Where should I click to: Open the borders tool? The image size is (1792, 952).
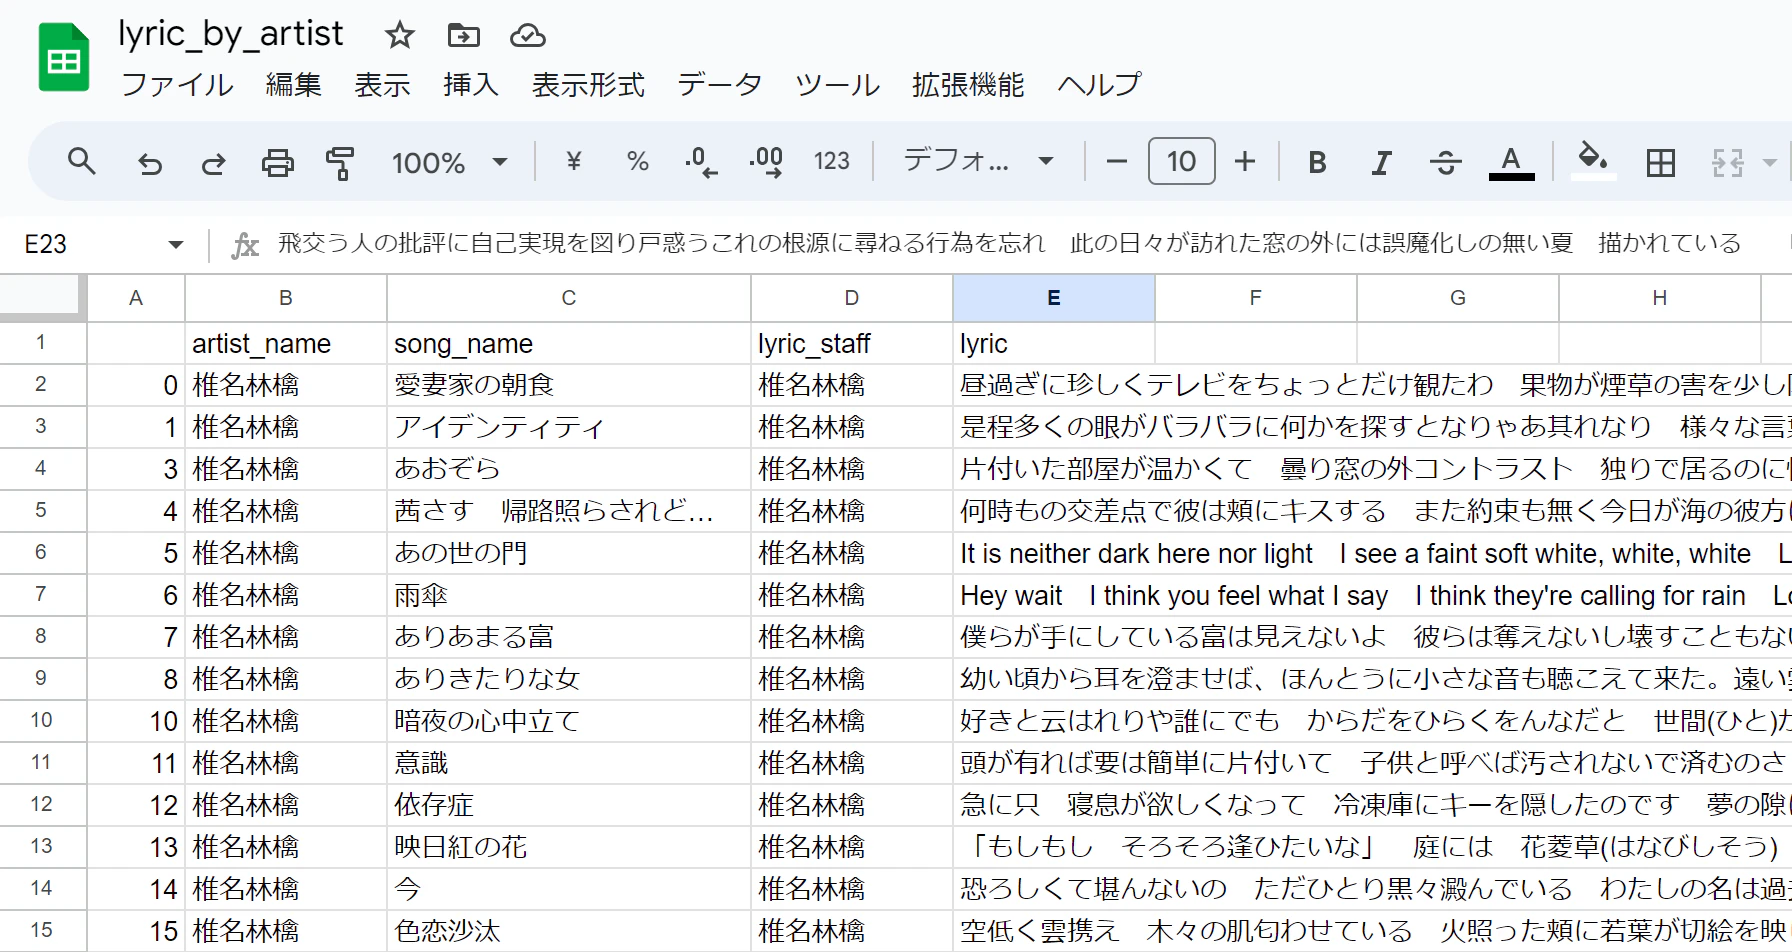point(1661,162)
